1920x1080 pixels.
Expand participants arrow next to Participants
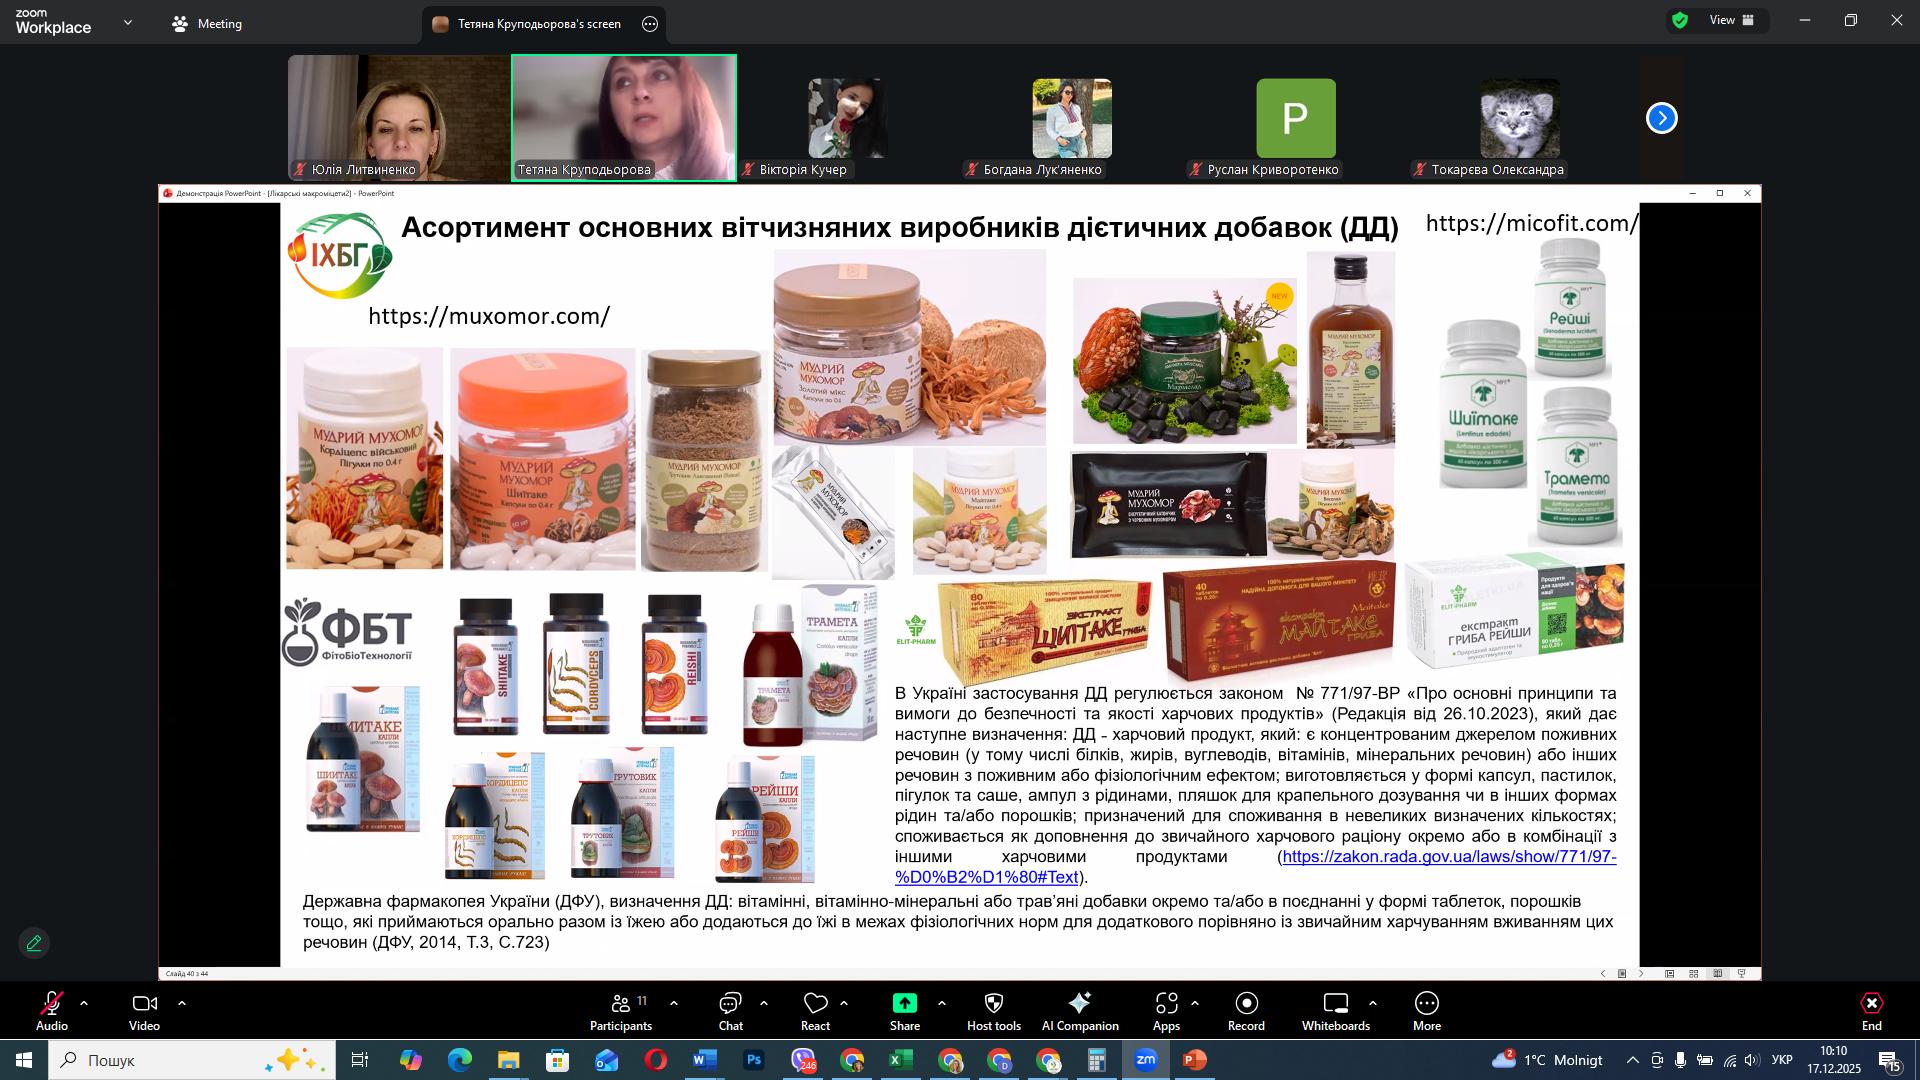pos(674,1003)
